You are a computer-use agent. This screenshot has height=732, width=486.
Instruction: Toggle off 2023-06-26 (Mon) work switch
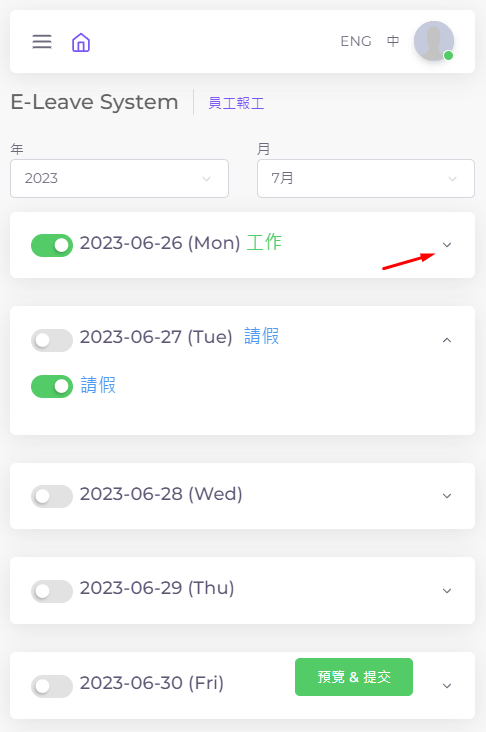52,245
